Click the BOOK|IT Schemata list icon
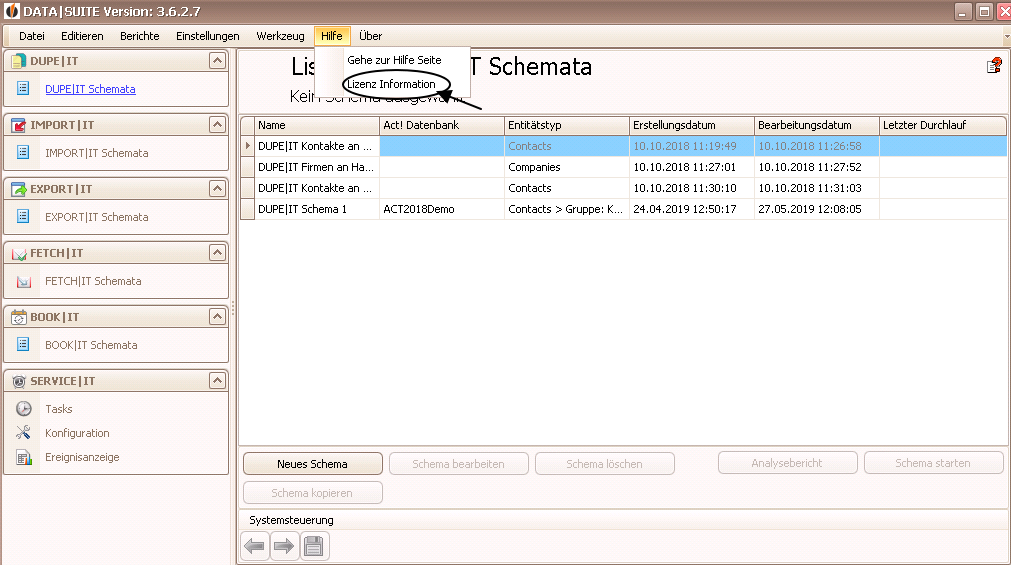The height and width of the screenshot is (565, 1011). point(23,344)
